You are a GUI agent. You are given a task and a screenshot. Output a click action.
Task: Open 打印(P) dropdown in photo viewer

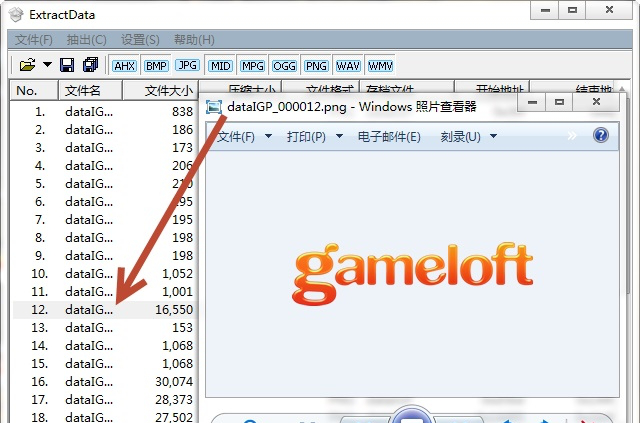click(x=314, y=136)
